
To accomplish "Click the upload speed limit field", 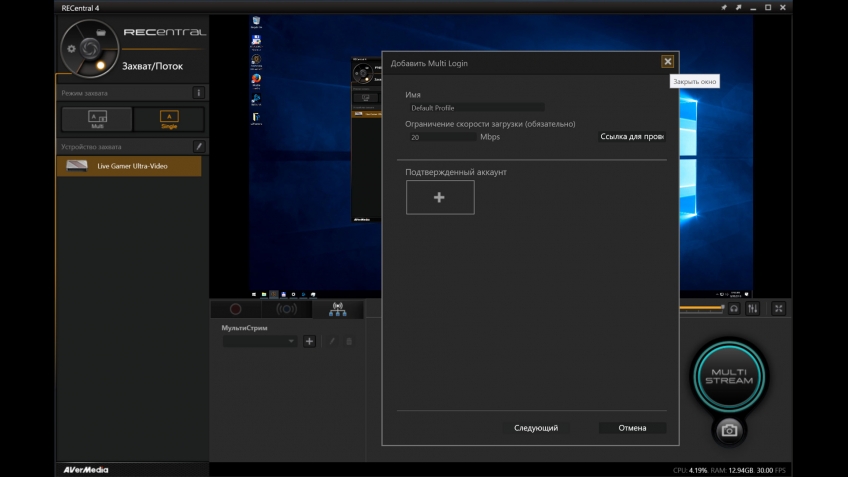I will pos(442,137).
